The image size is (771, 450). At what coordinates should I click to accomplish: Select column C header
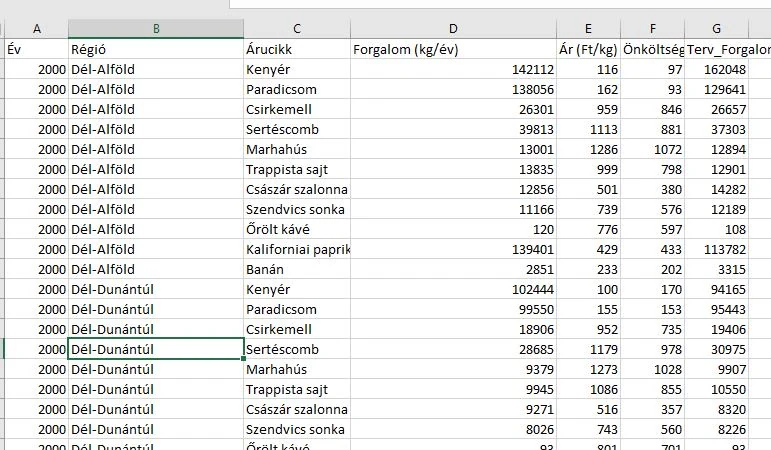(297, 29)
